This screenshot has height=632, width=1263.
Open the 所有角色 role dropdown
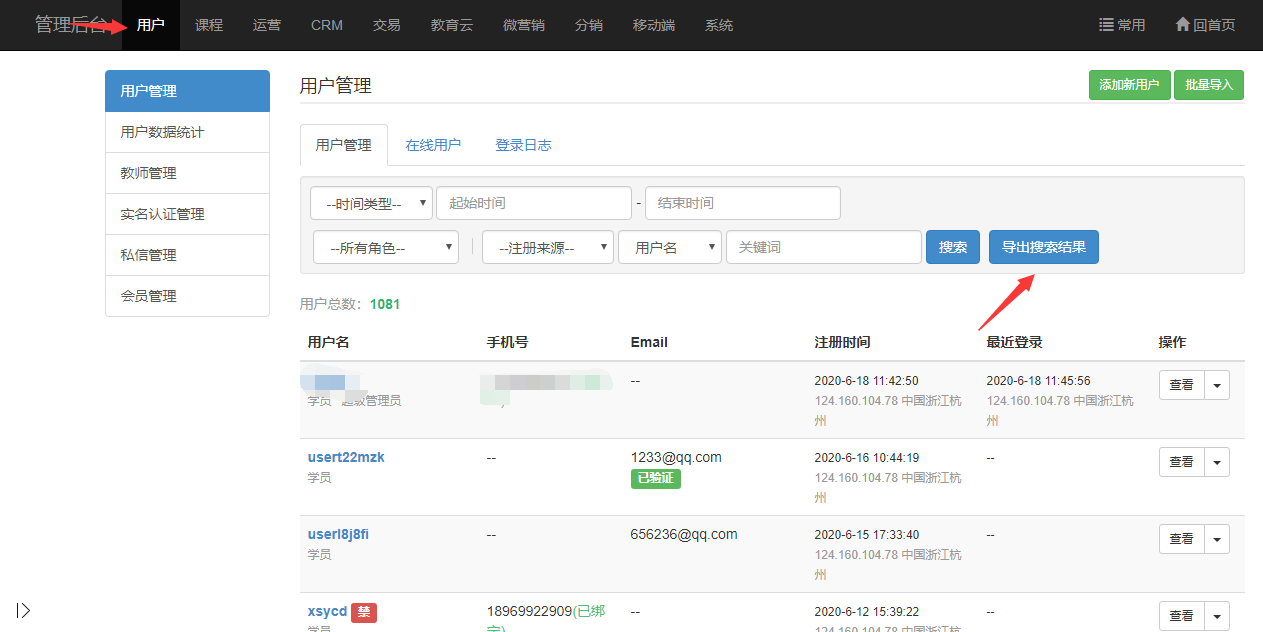(385, 247)
